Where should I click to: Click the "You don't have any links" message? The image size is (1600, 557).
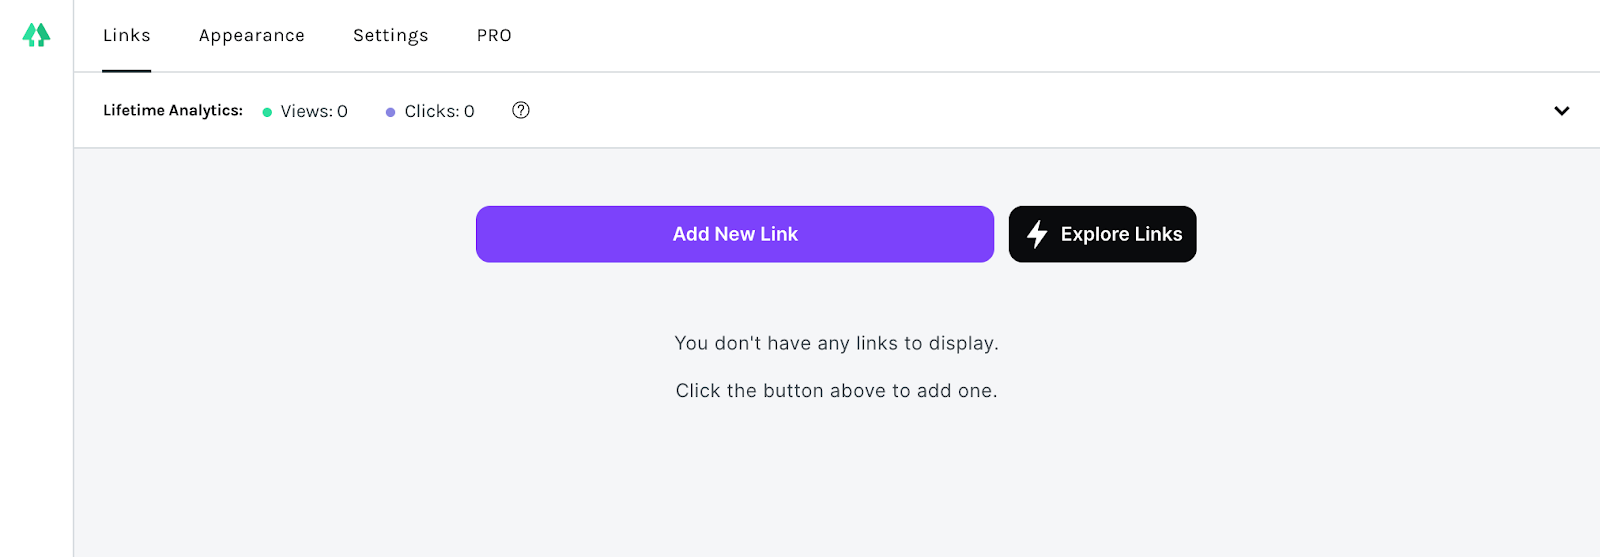coord(836,343)
